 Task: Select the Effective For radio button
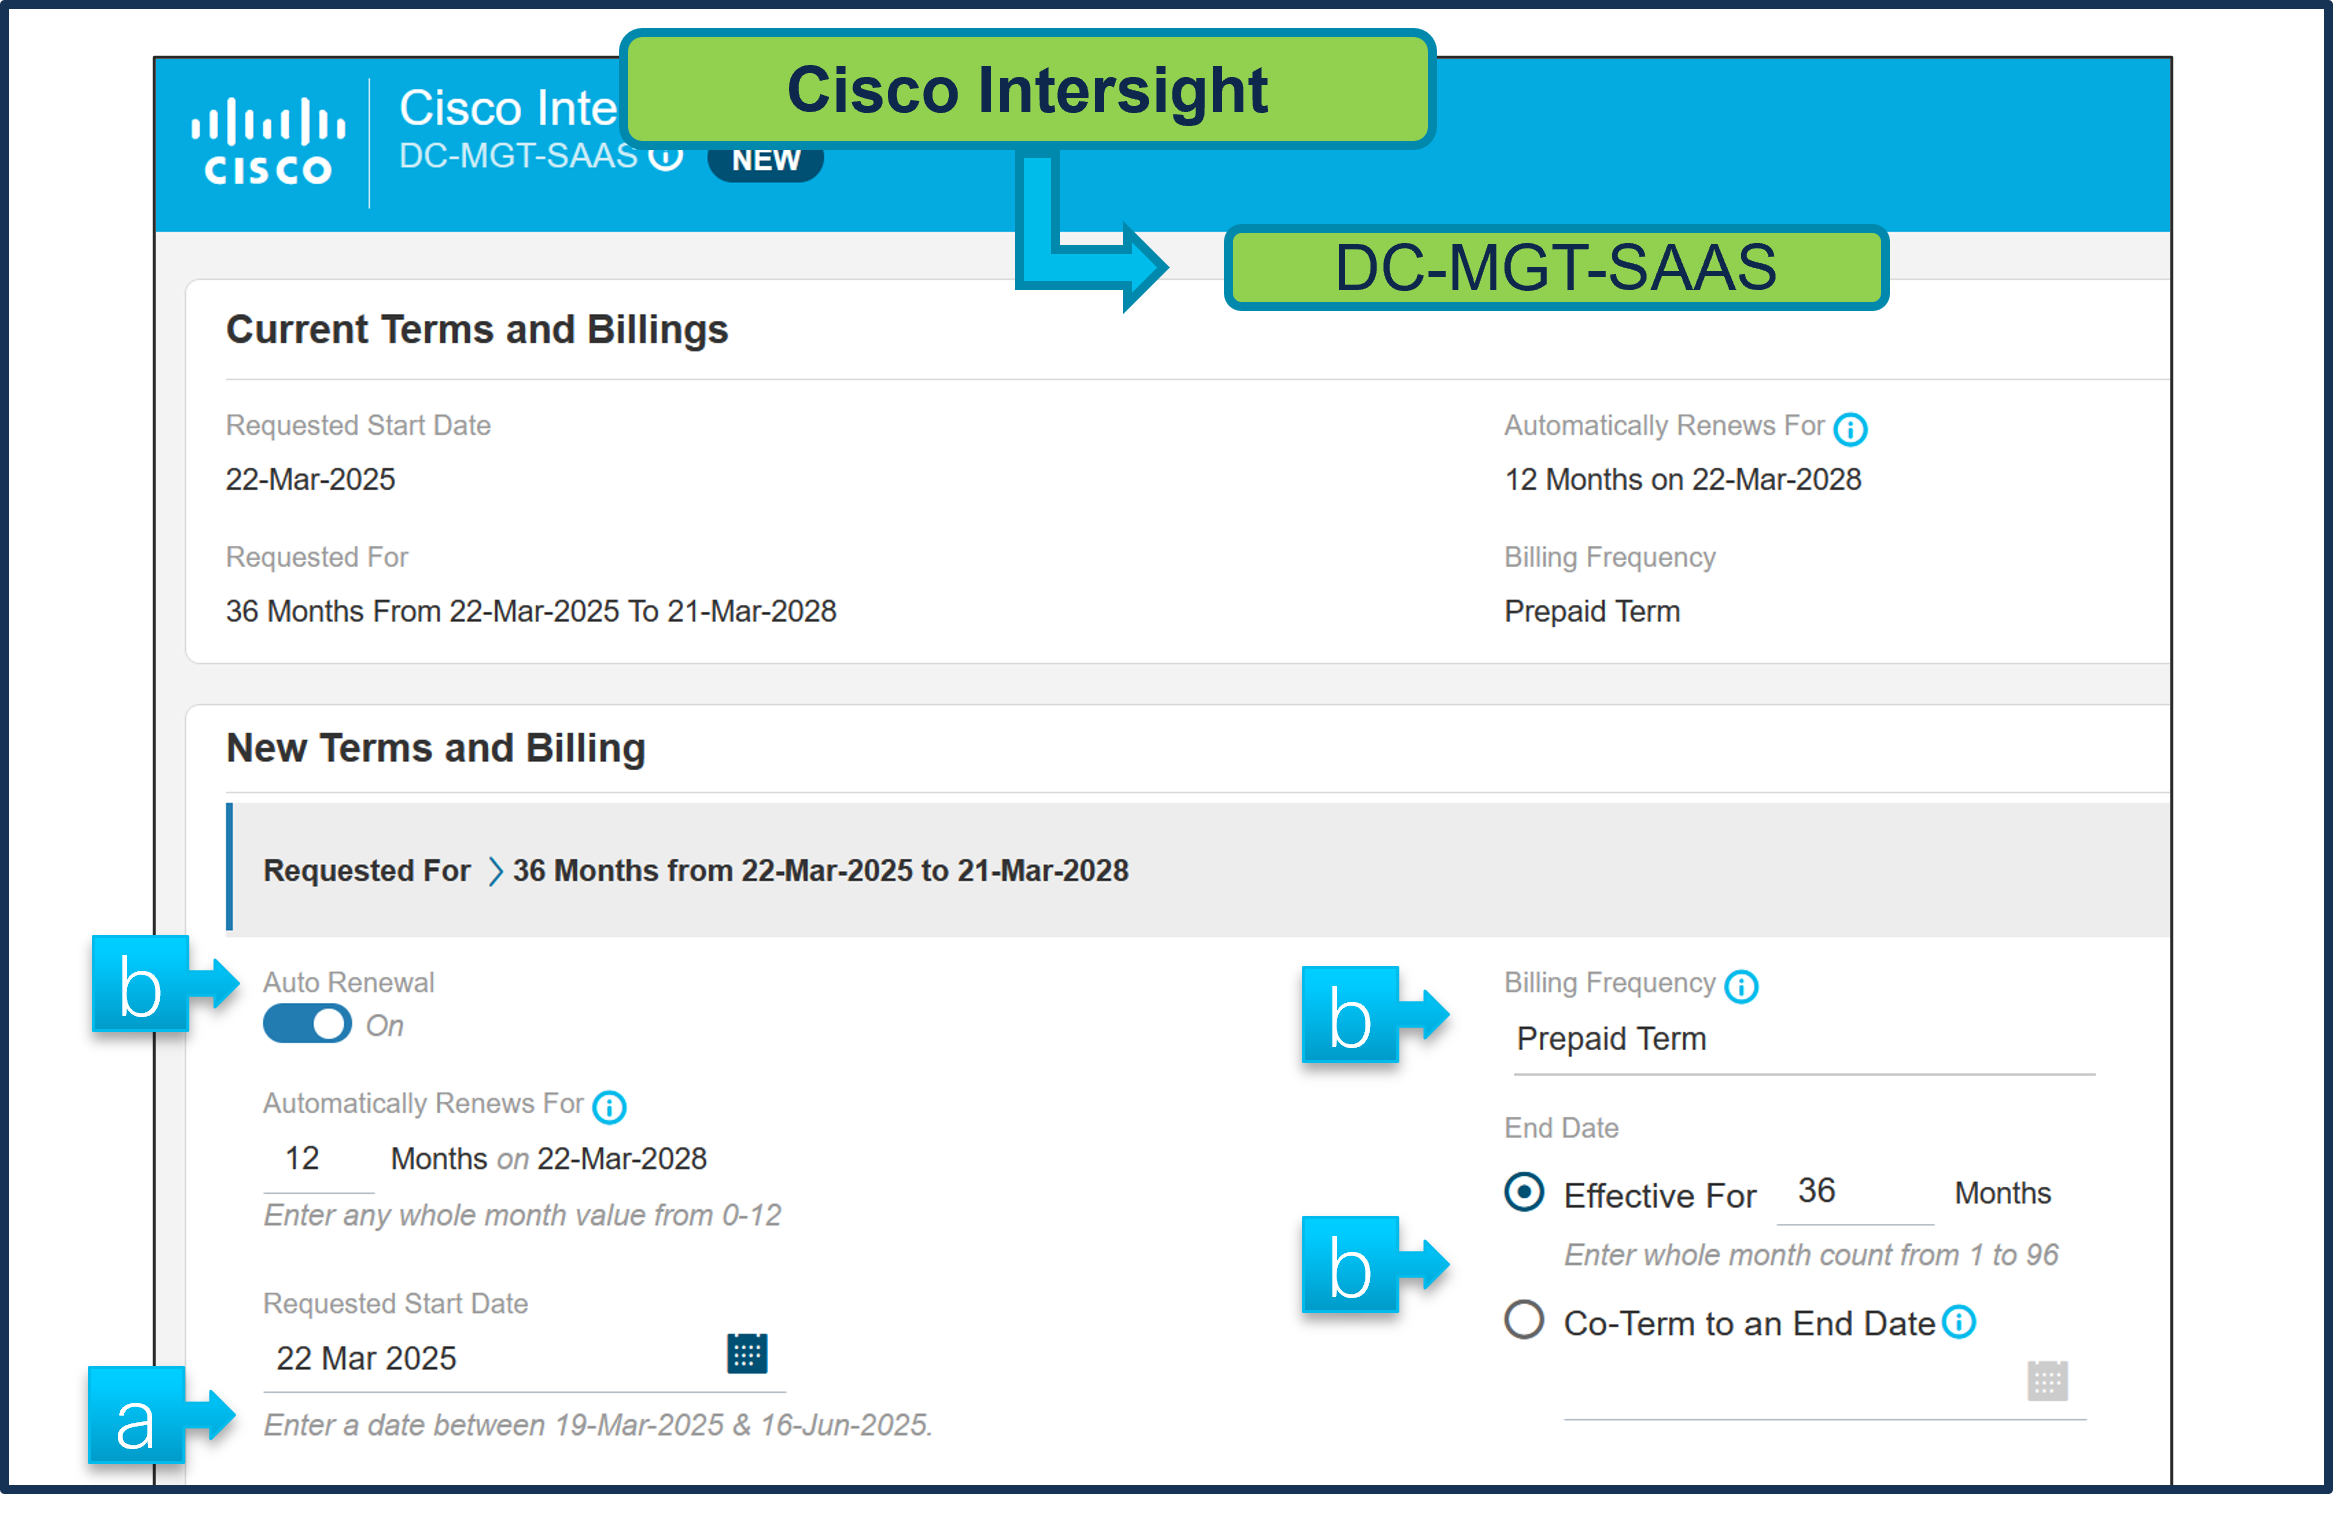tap(1524, 1192)
